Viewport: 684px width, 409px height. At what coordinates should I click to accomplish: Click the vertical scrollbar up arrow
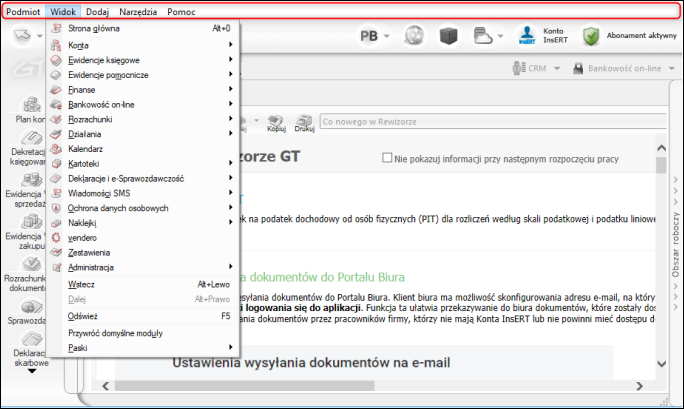tap(661, 148)
